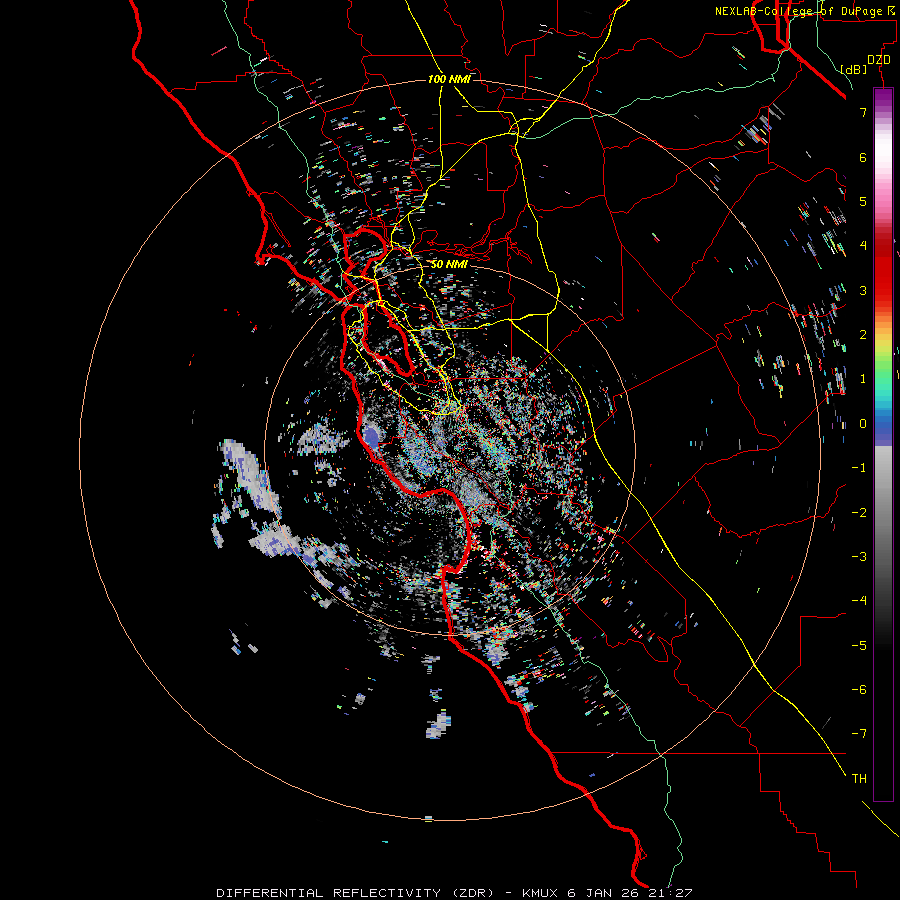Select the DZD product label
The image size is (900, 900).
[878, 60]
